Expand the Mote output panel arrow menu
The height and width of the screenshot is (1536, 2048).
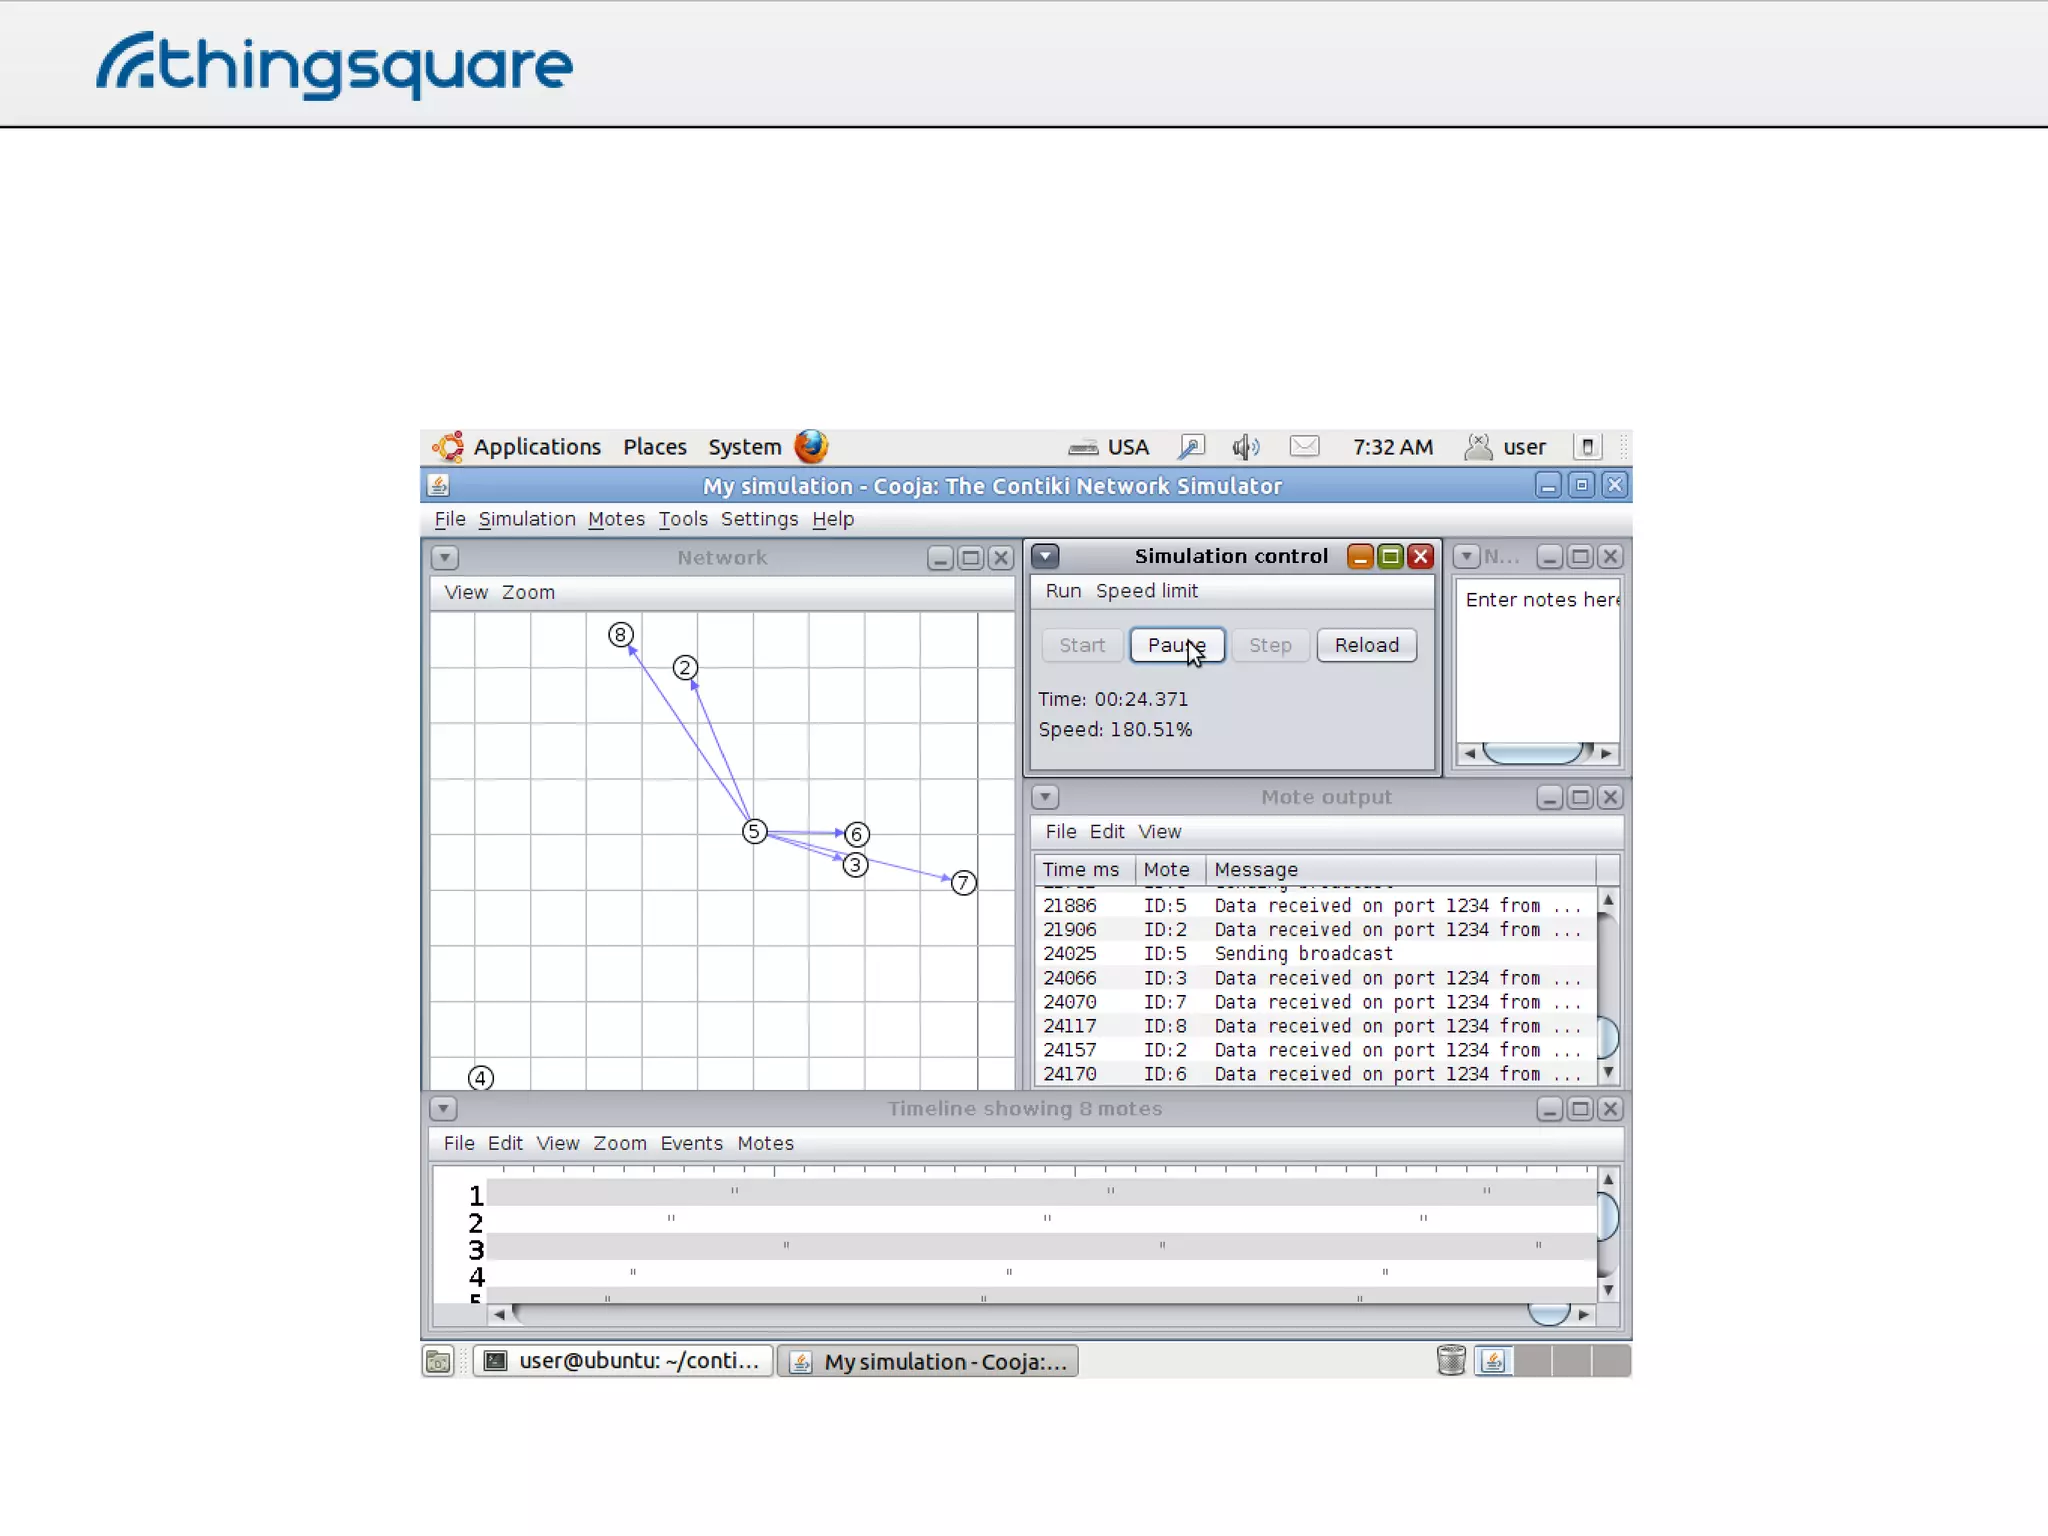pyautogui.click(x=1045, y=797)
